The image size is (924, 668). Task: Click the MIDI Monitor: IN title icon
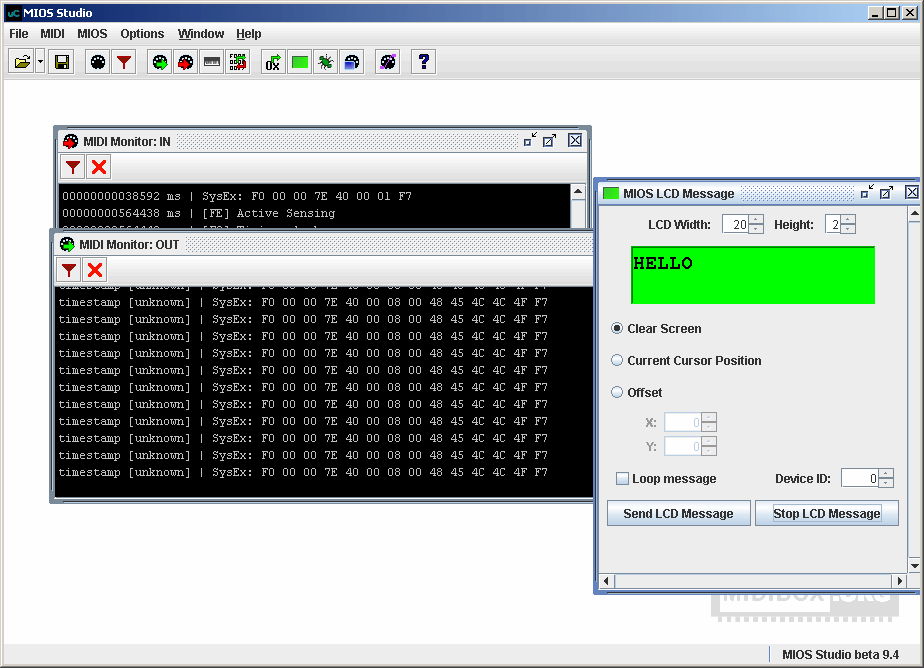pyautogui.click(x=71, y=141)
